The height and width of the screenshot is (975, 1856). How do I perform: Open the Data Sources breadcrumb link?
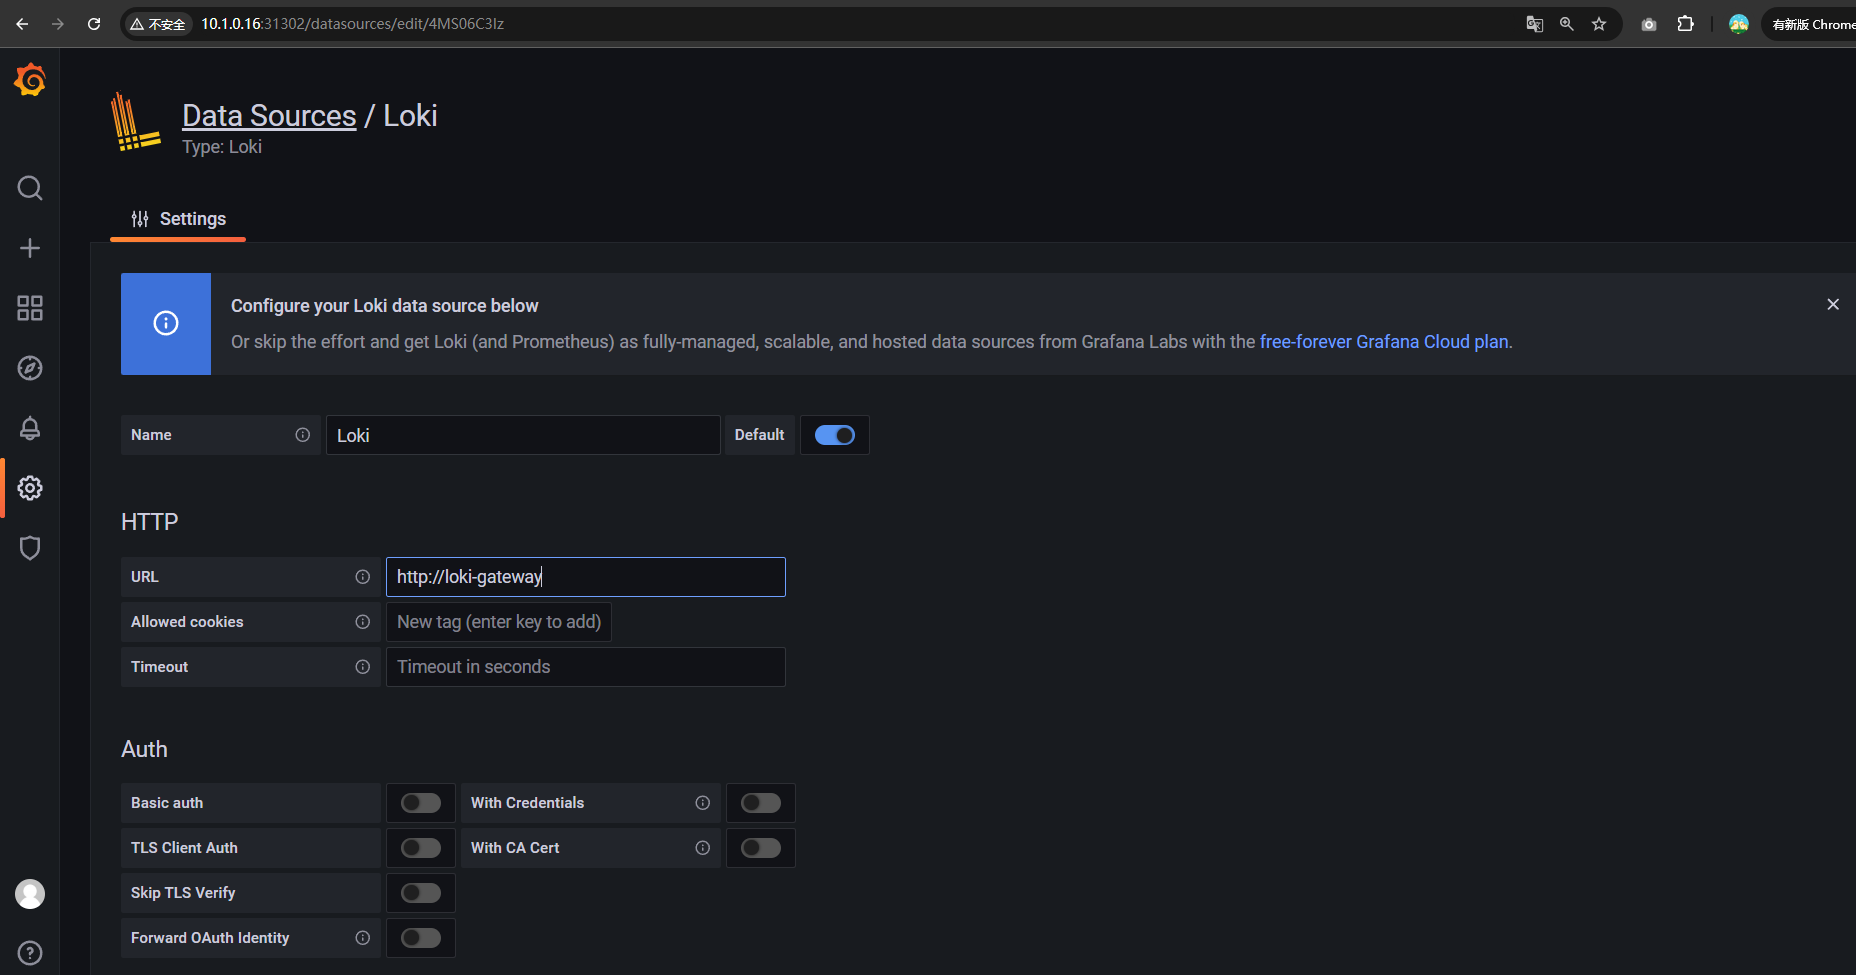pos(269,116)
